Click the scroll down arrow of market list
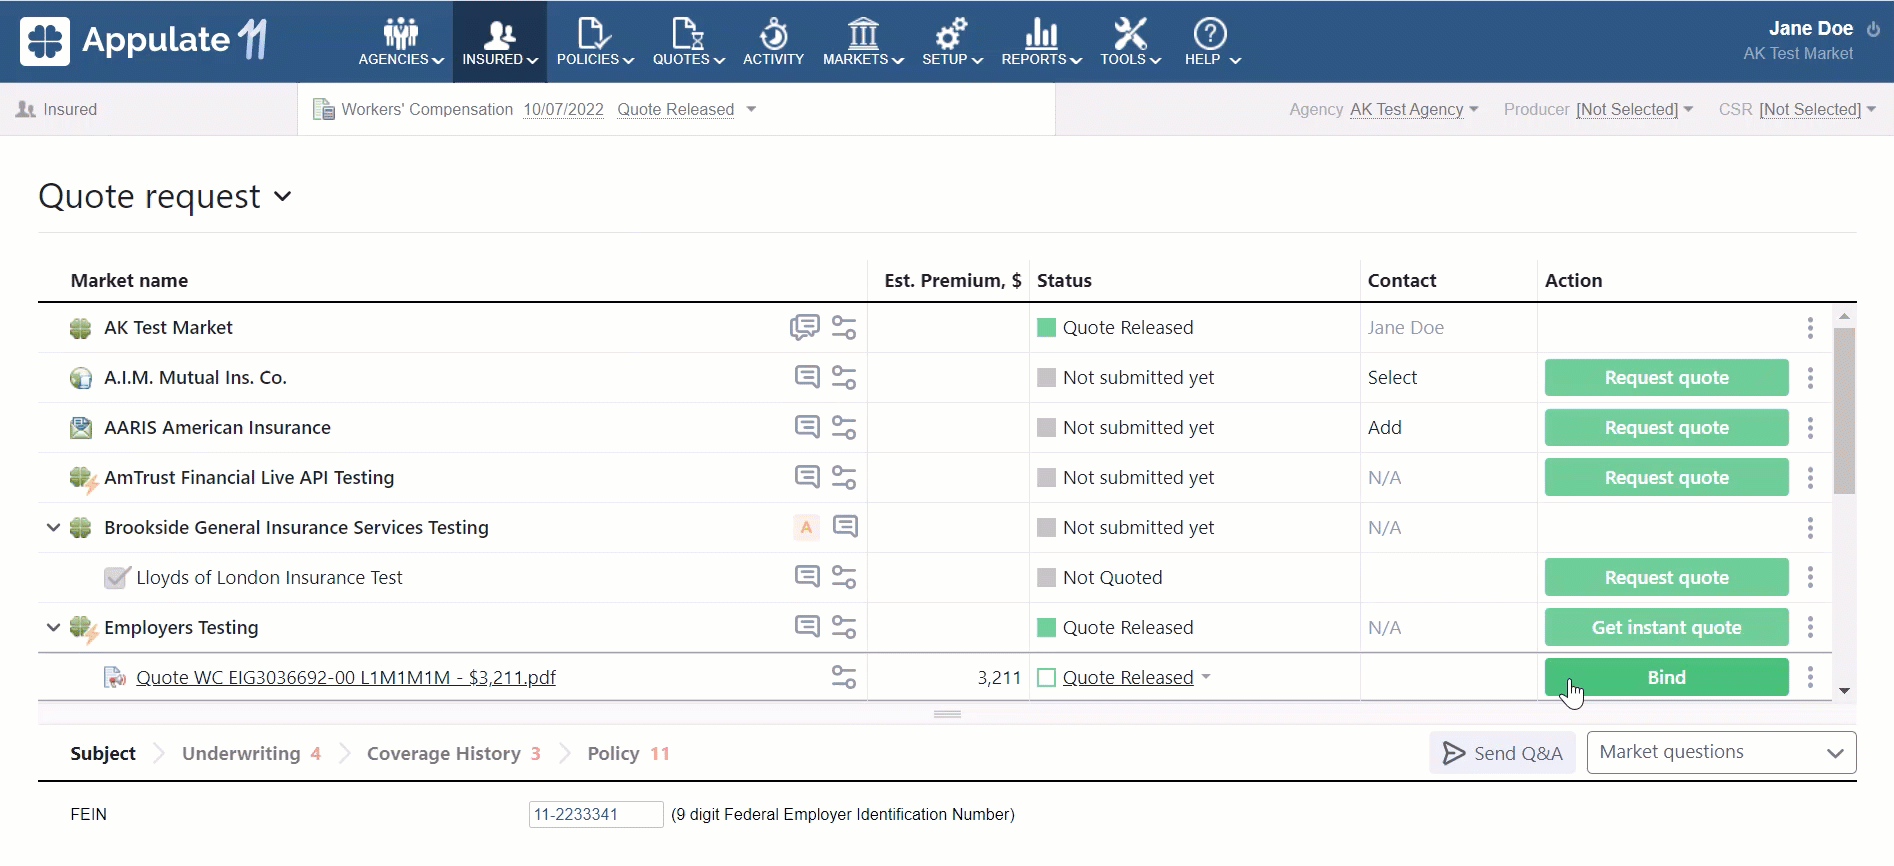This screenshot has width=1894, height=866. coord(1845,691)
